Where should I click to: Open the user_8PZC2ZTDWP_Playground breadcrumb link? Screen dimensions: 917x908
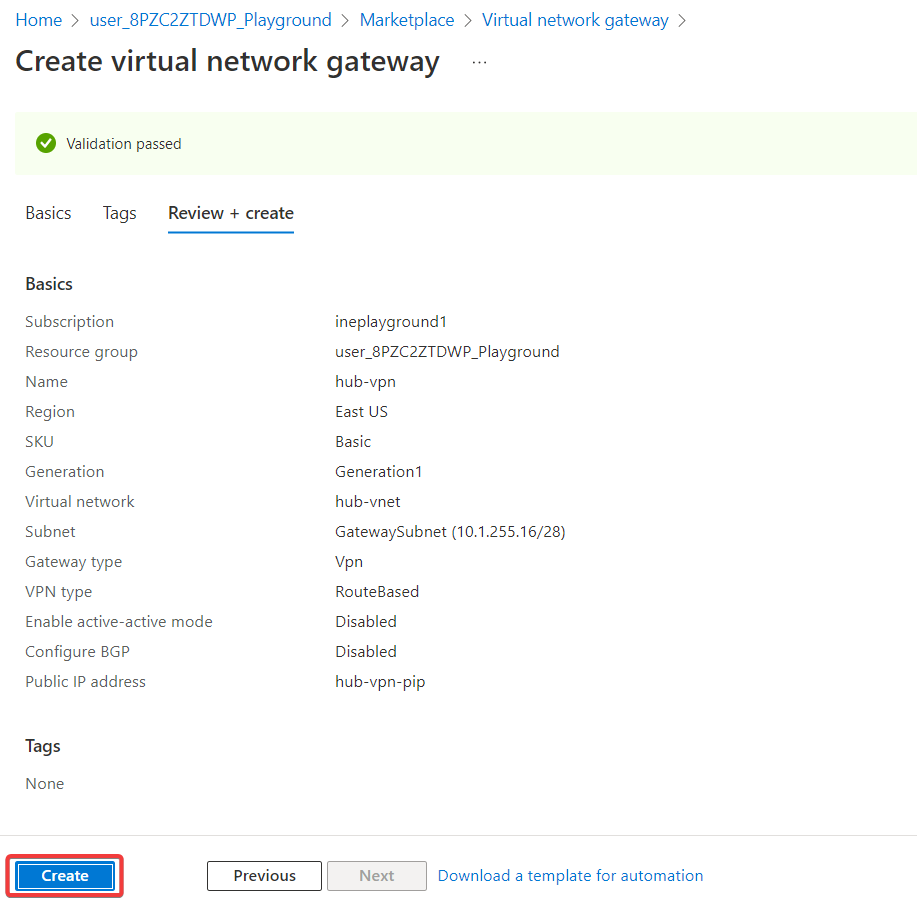[x=210, y=20]
